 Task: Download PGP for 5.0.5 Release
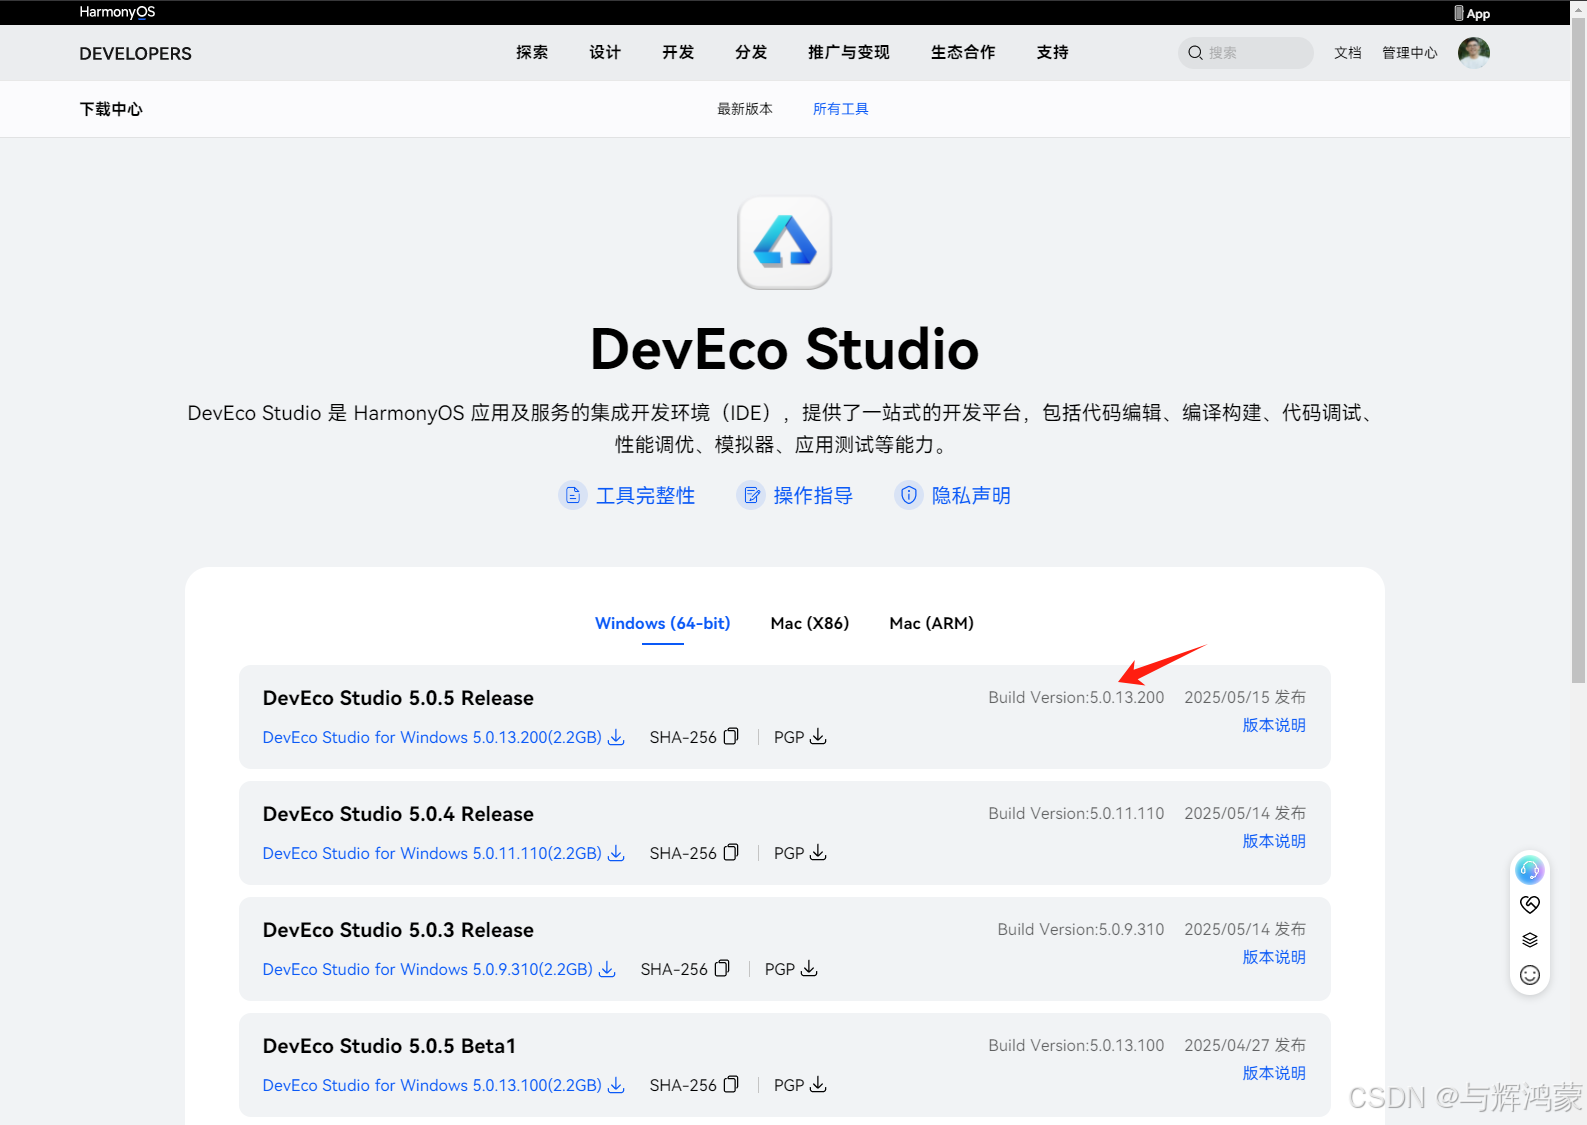818,737
